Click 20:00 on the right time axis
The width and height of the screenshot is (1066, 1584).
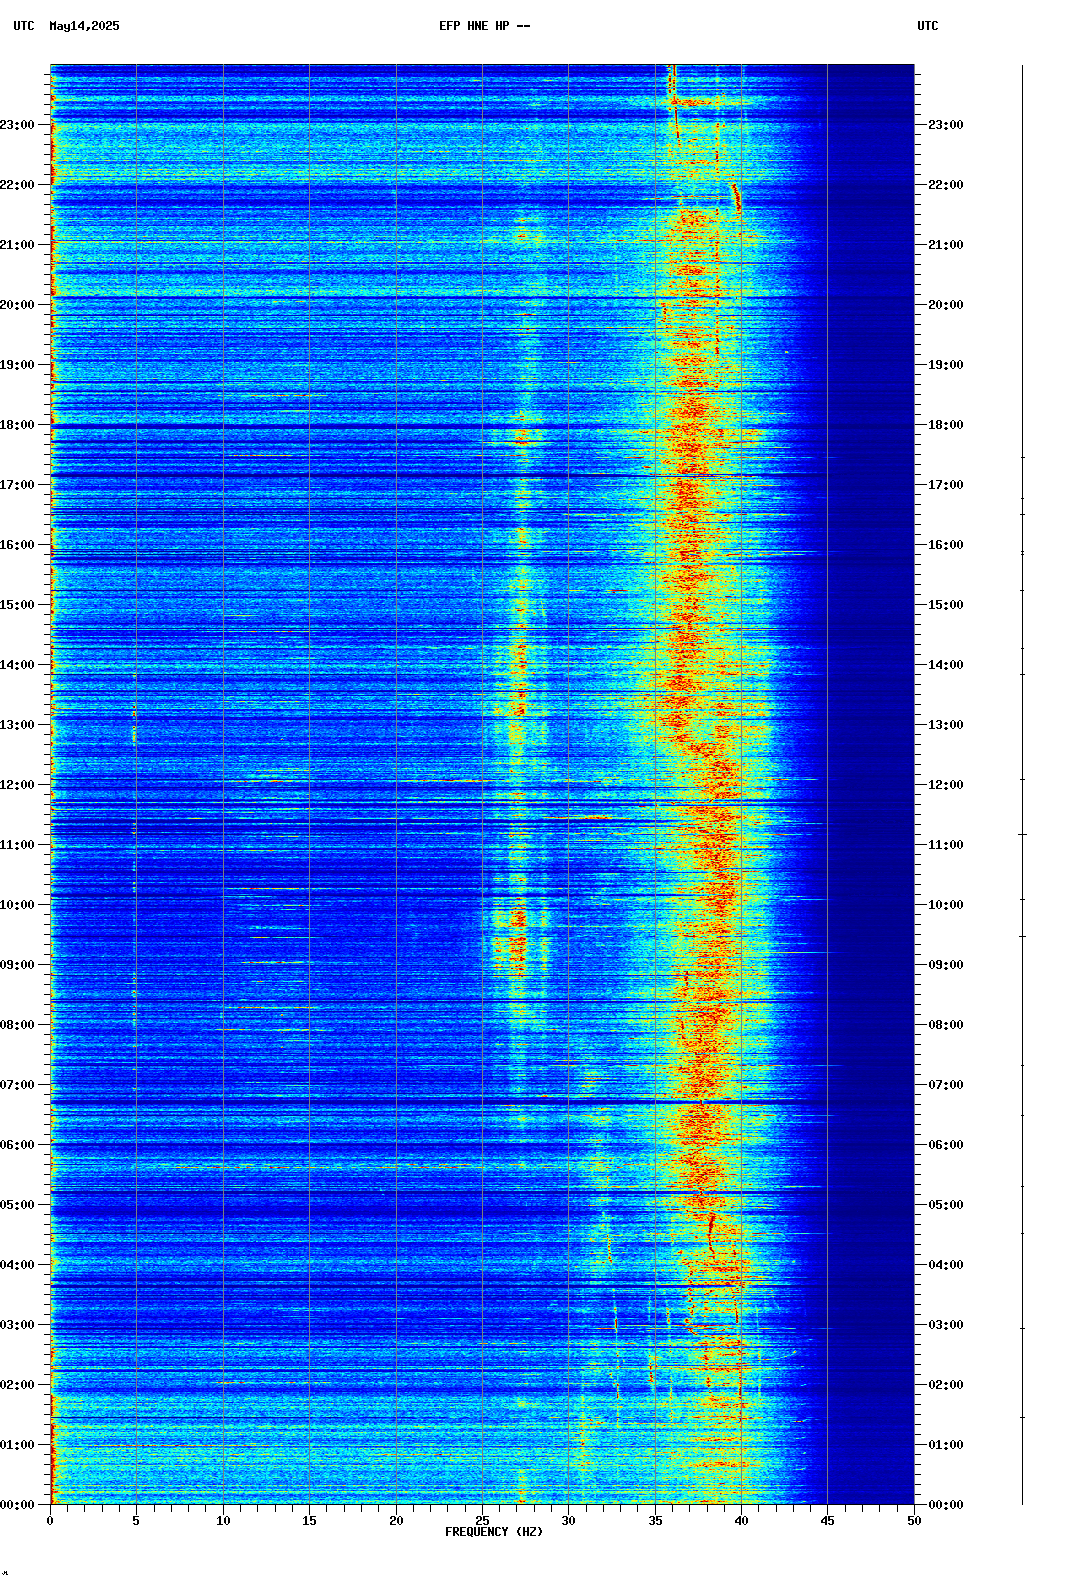(946, 305)
